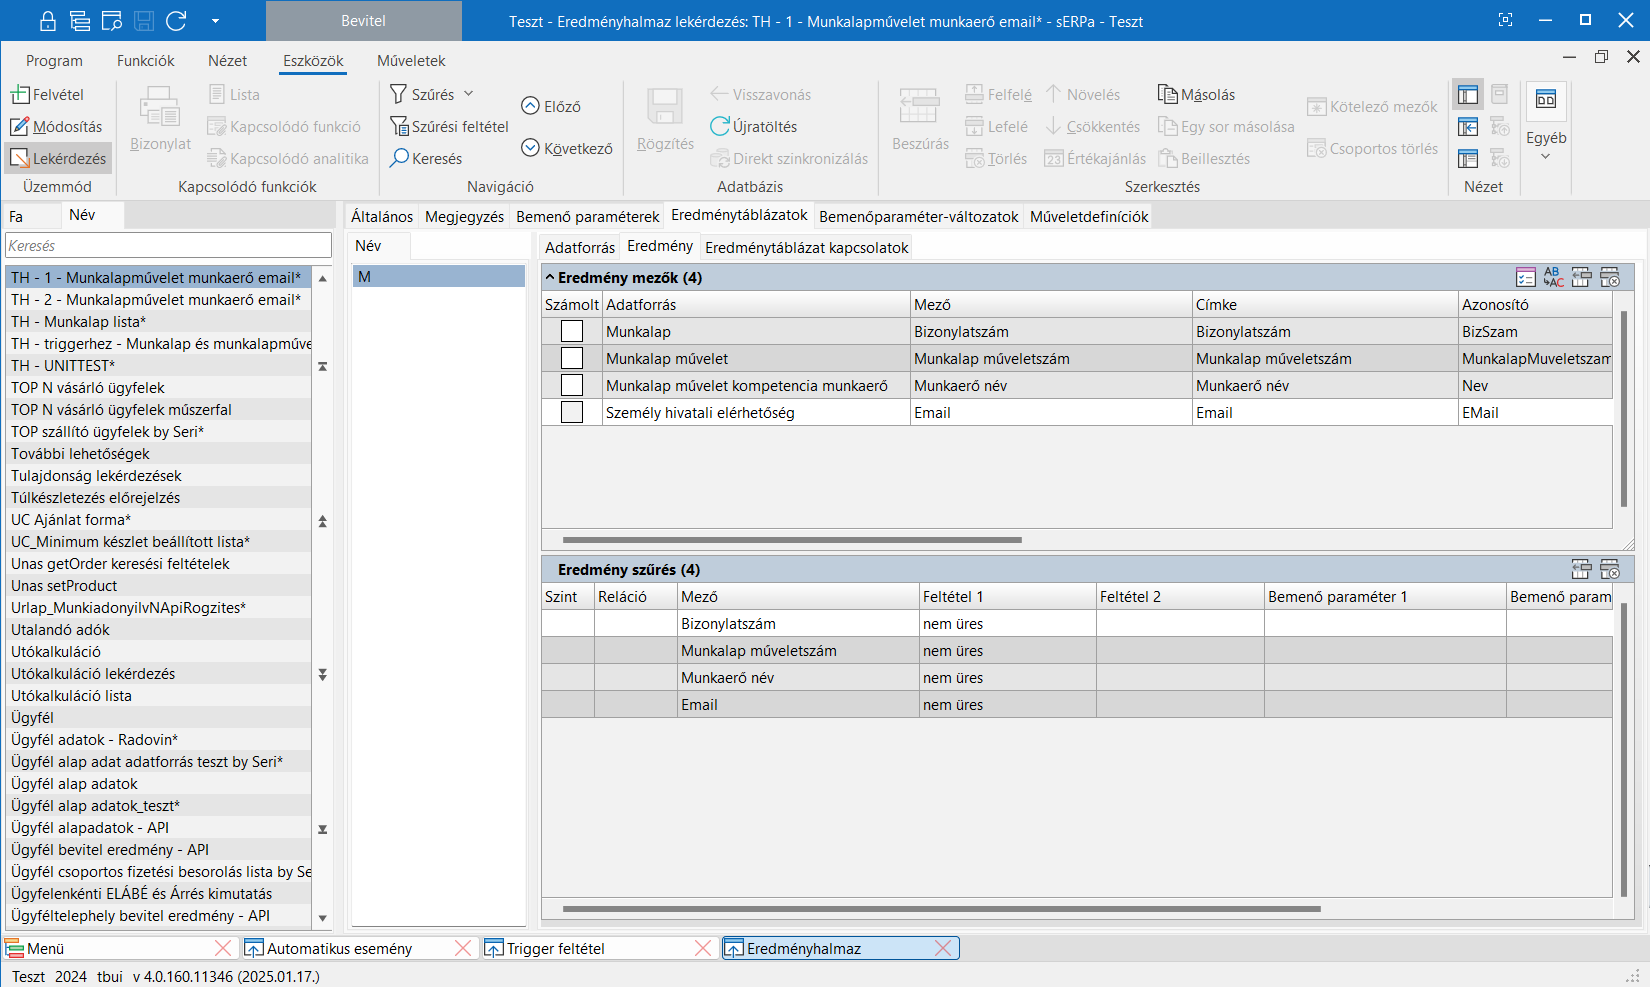Click into the Keresés search field

(168, 246)
